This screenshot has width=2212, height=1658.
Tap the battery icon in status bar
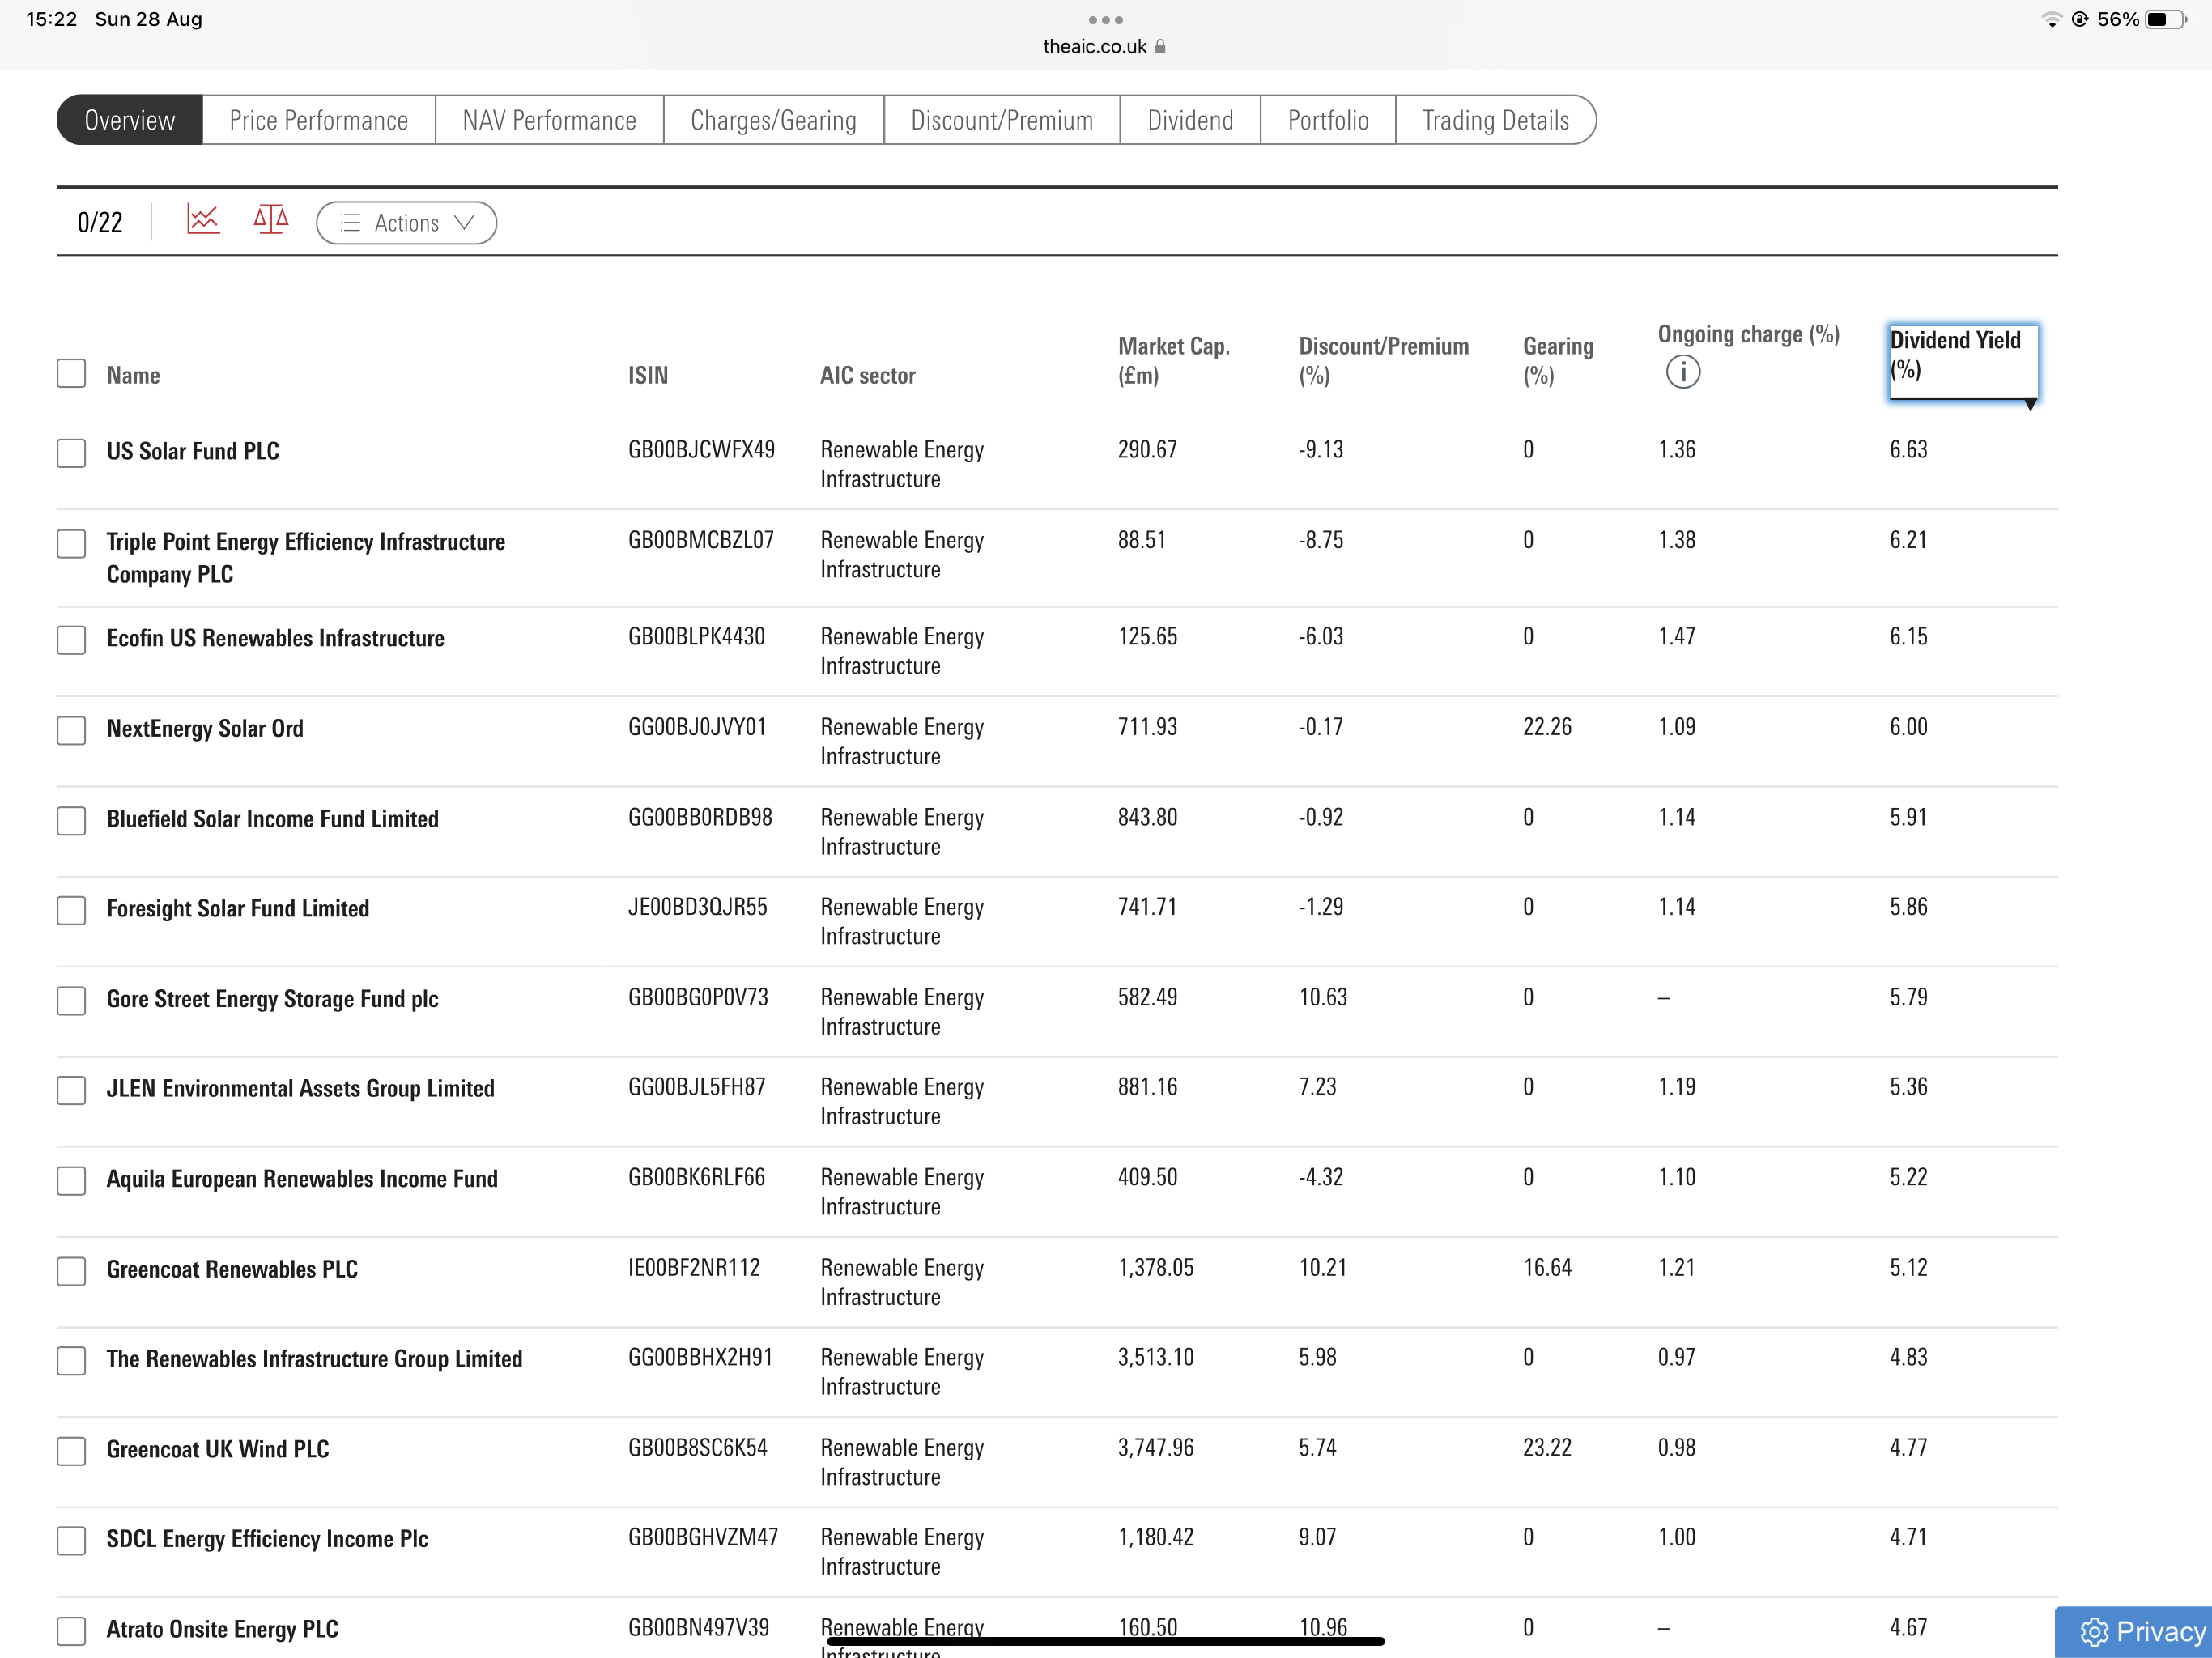[x=2164, y=20]
